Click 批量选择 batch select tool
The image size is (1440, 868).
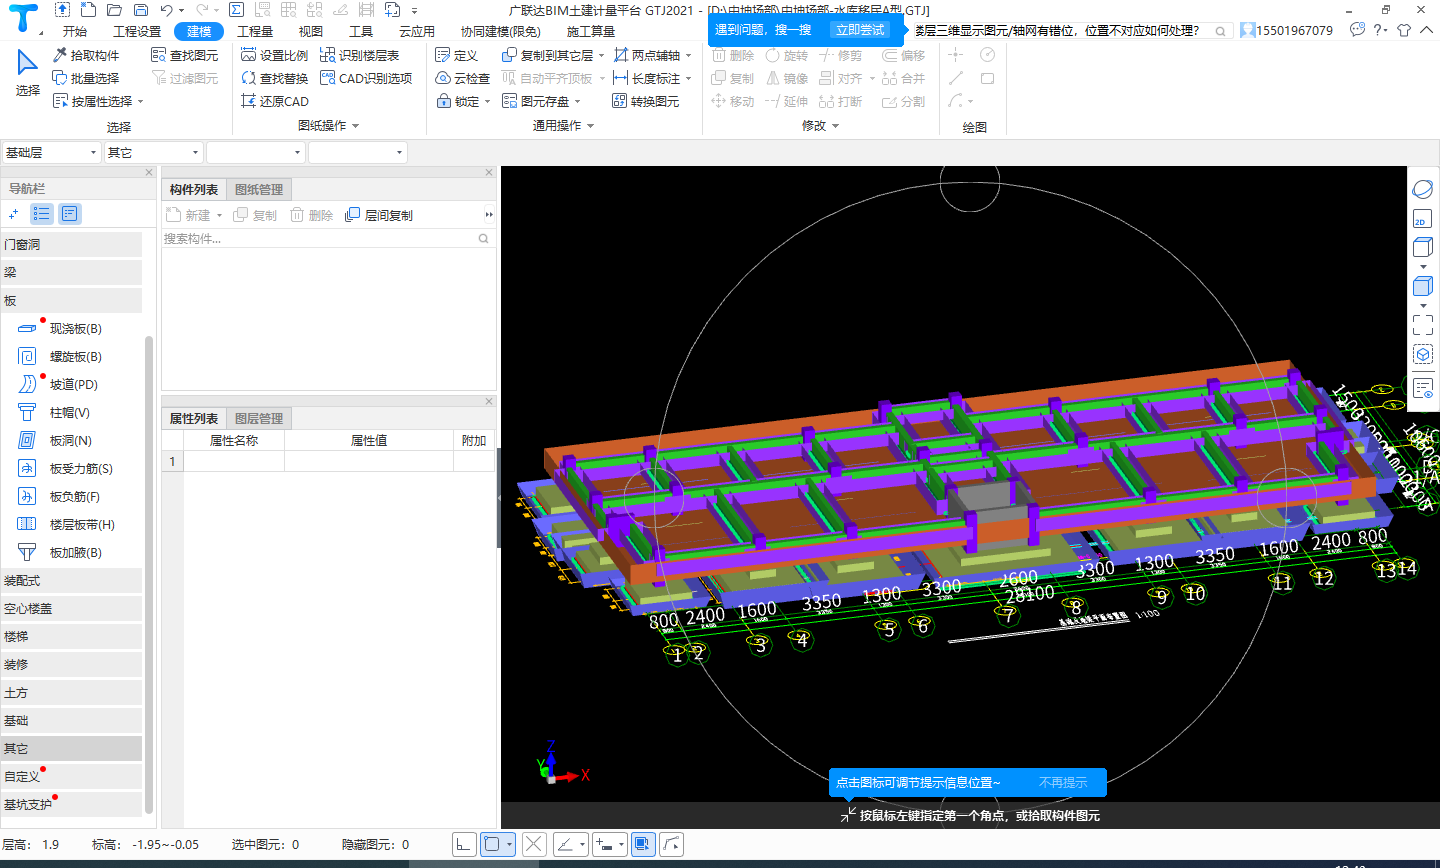[86, 78]
